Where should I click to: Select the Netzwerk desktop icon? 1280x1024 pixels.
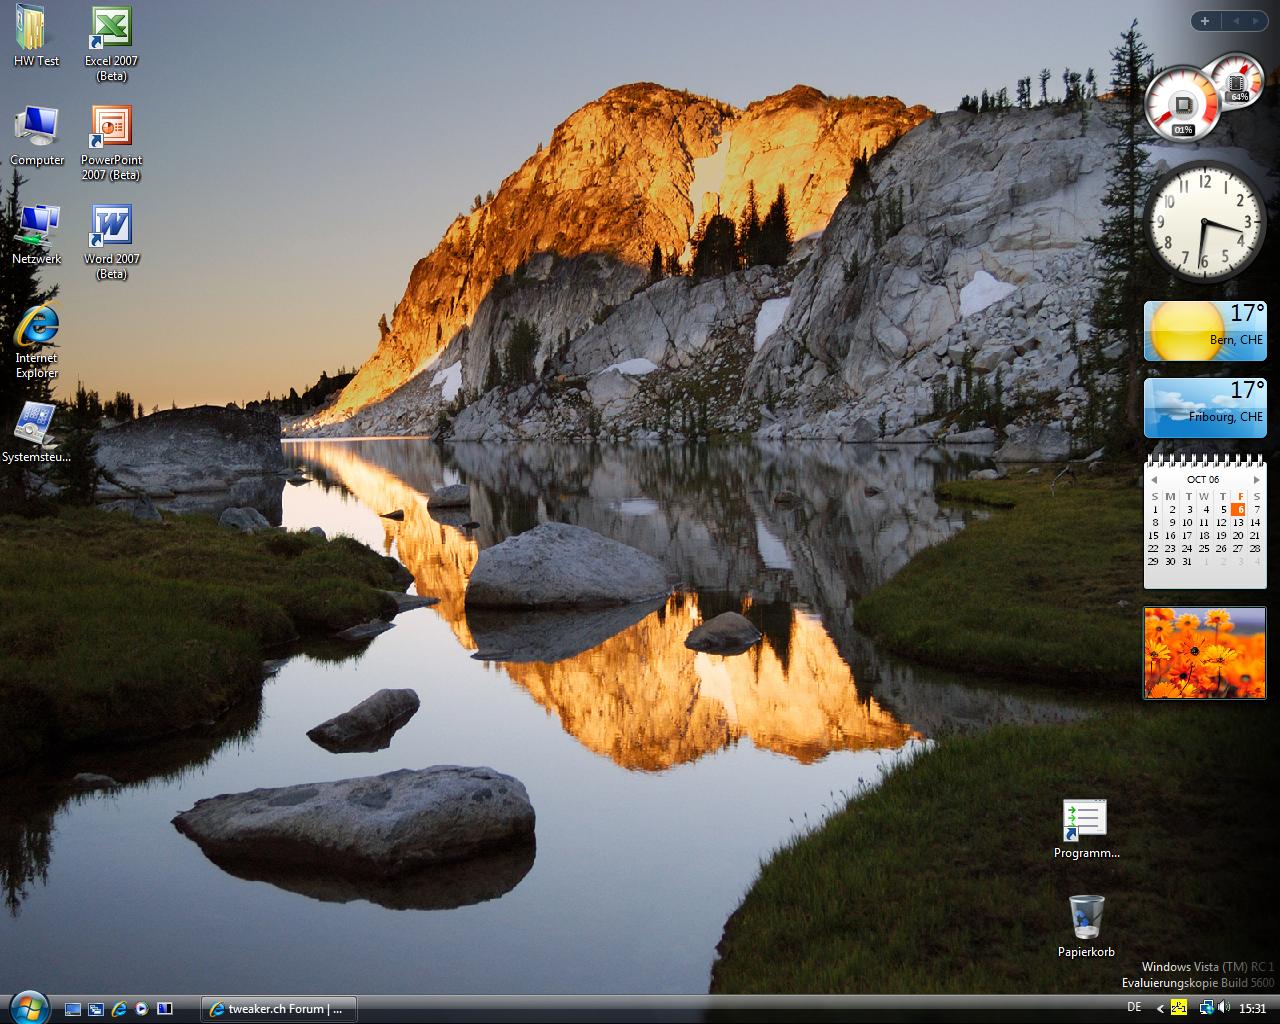(x=36, y=227)
